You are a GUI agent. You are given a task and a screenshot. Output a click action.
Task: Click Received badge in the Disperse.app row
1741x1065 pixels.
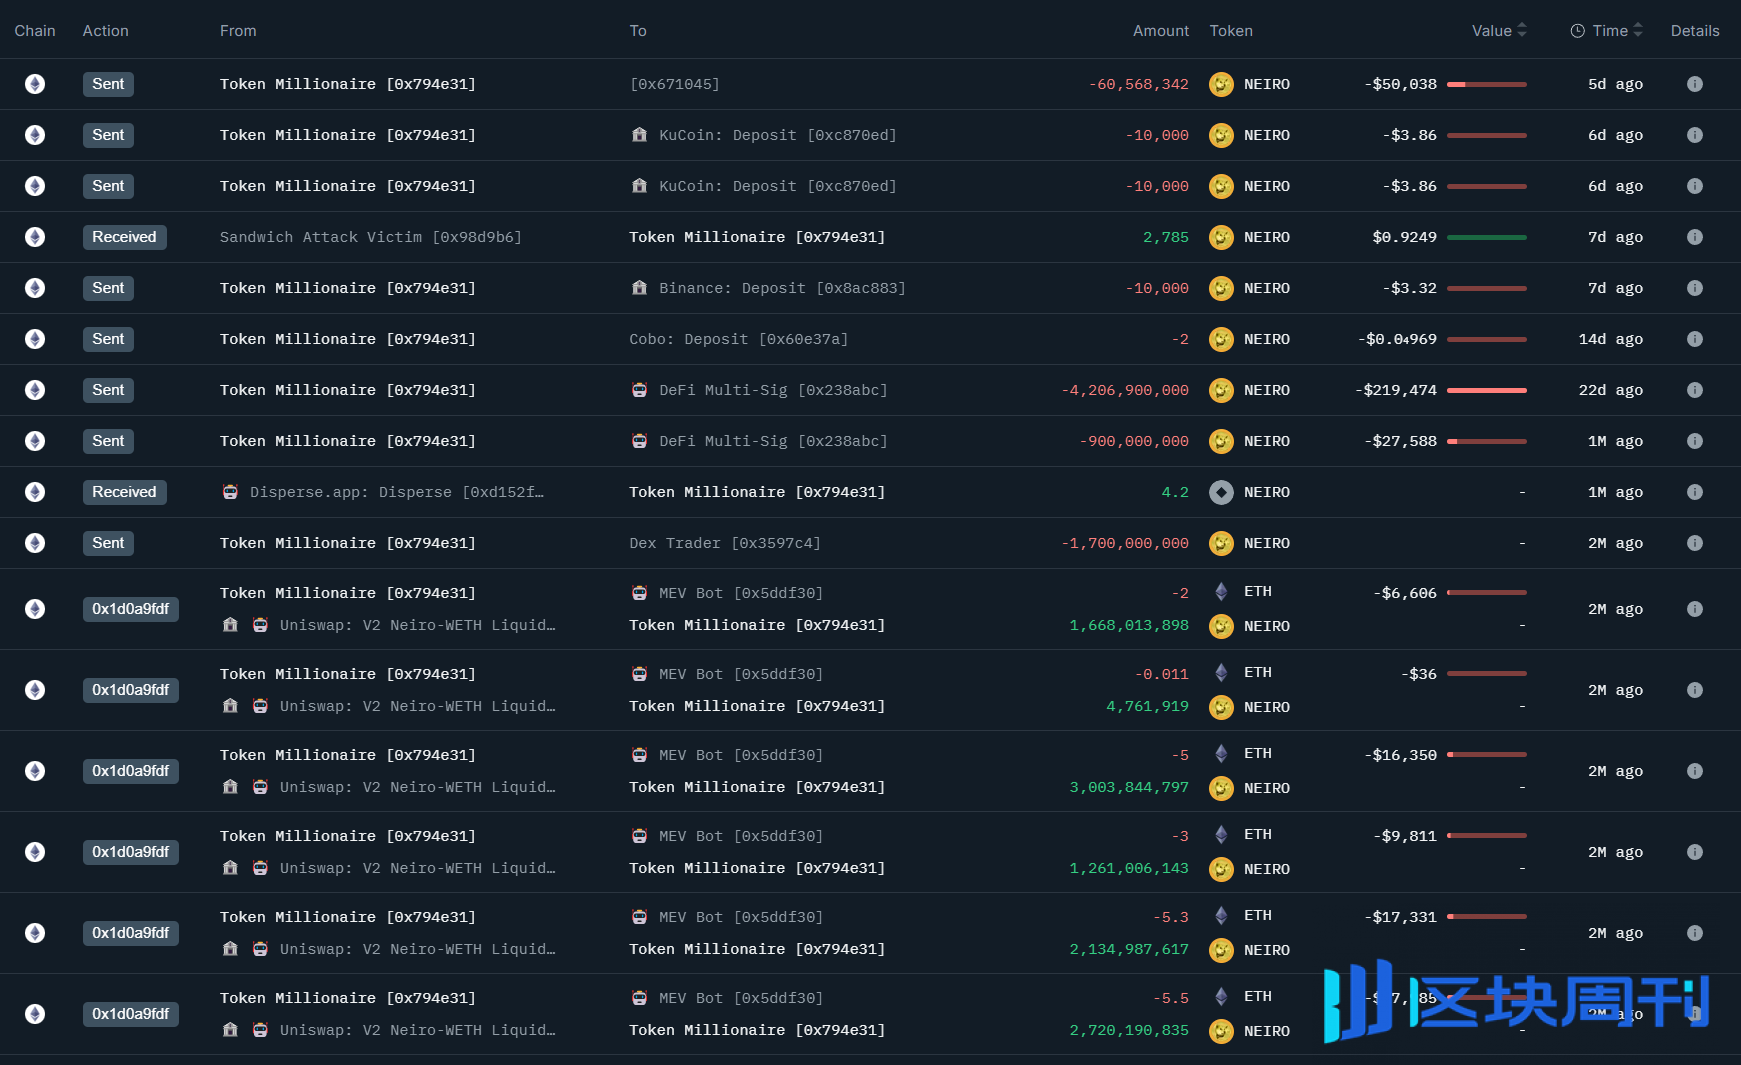click(124, 492)
